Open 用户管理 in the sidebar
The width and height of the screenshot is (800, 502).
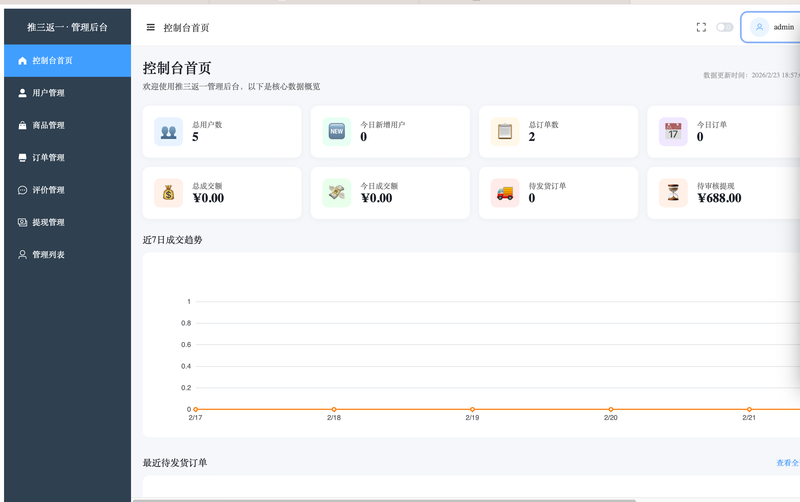(x=48, y=93)
